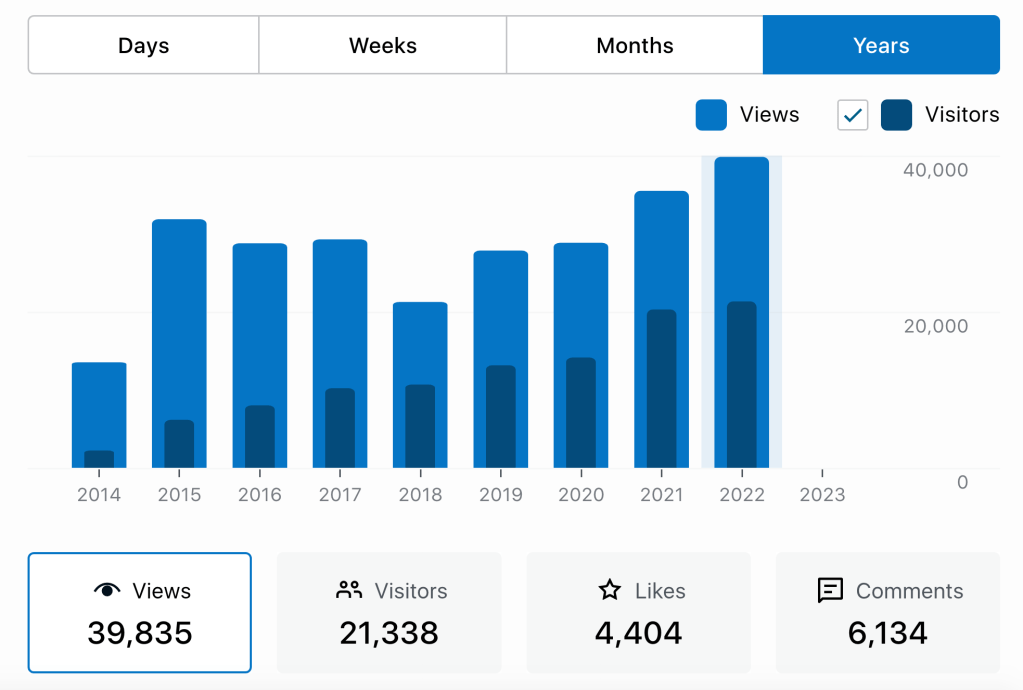Click the comment bubble icon in Comments card
The width and height of the screenshot is (1023, 690).
click(x=830, y=590)
